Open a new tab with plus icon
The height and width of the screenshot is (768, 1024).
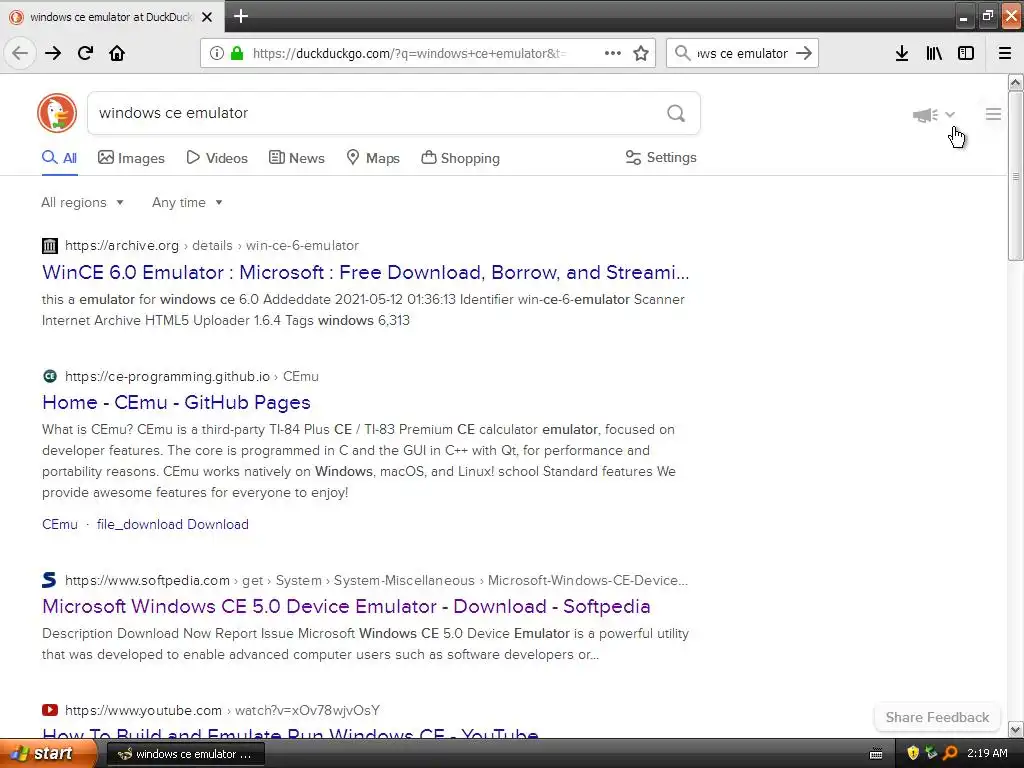[241, 16]
